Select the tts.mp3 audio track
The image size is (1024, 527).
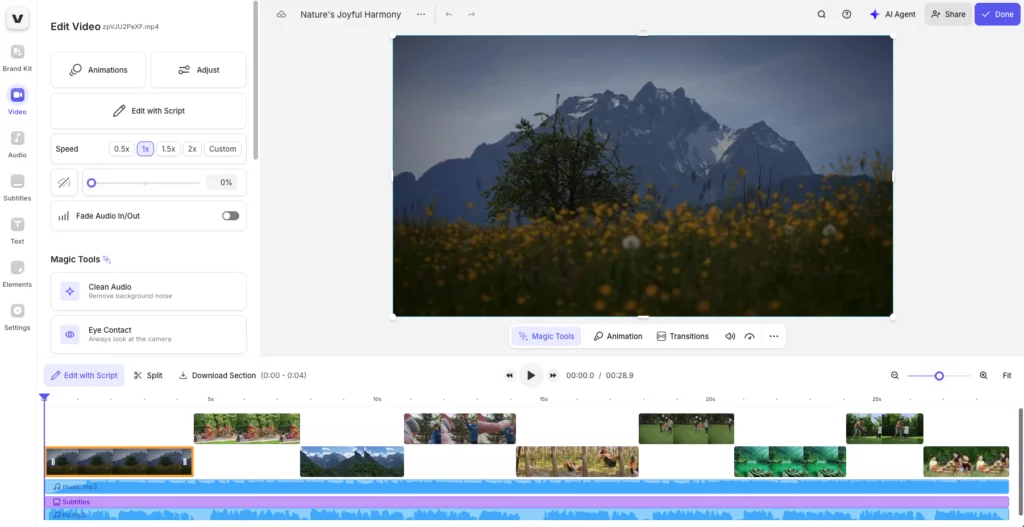[526, 515]
